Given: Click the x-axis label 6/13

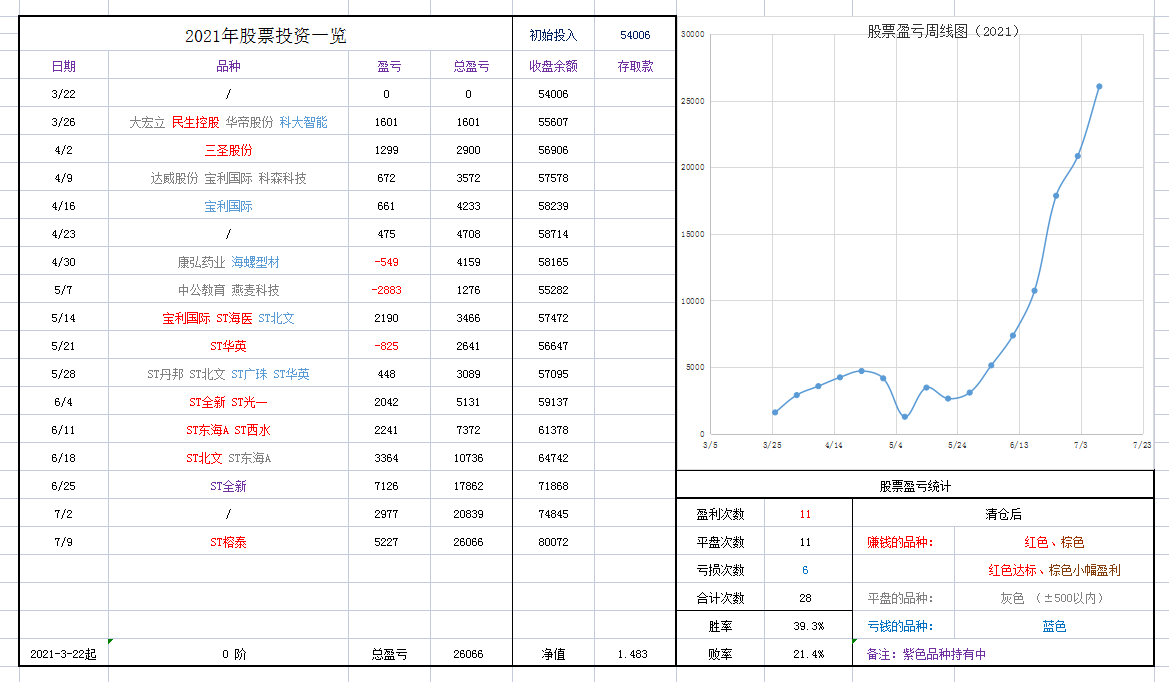Looking at the screenshot, I should (x=1018, y=445).
